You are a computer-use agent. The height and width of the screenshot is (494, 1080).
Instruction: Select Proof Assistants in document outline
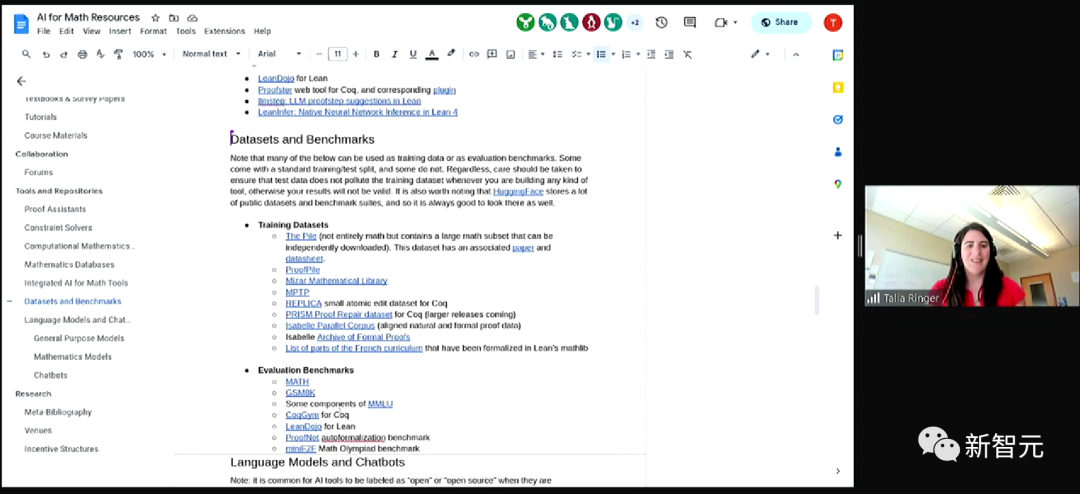55,209
